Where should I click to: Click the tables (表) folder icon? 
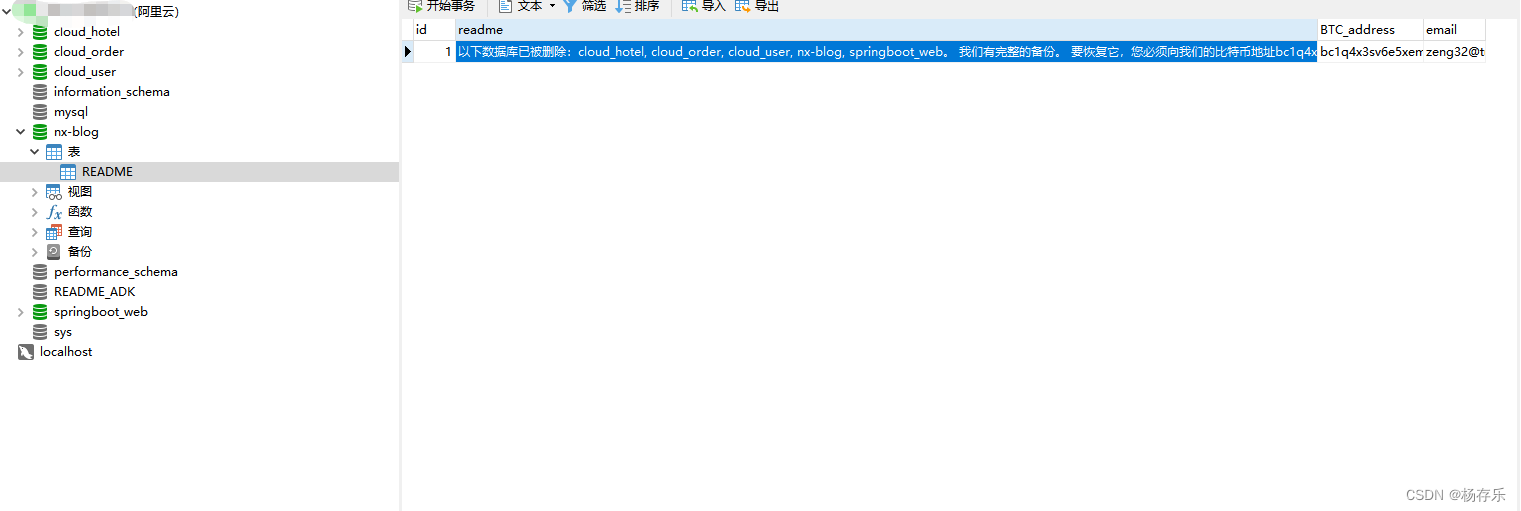[54, 152]
